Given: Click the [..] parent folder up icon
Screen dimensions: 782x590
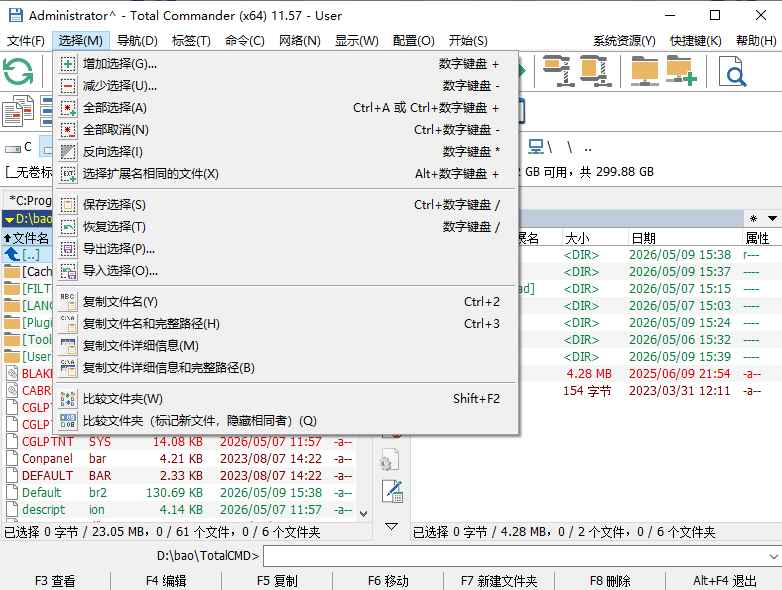Looking at the screenshot, I should [12, 255].
